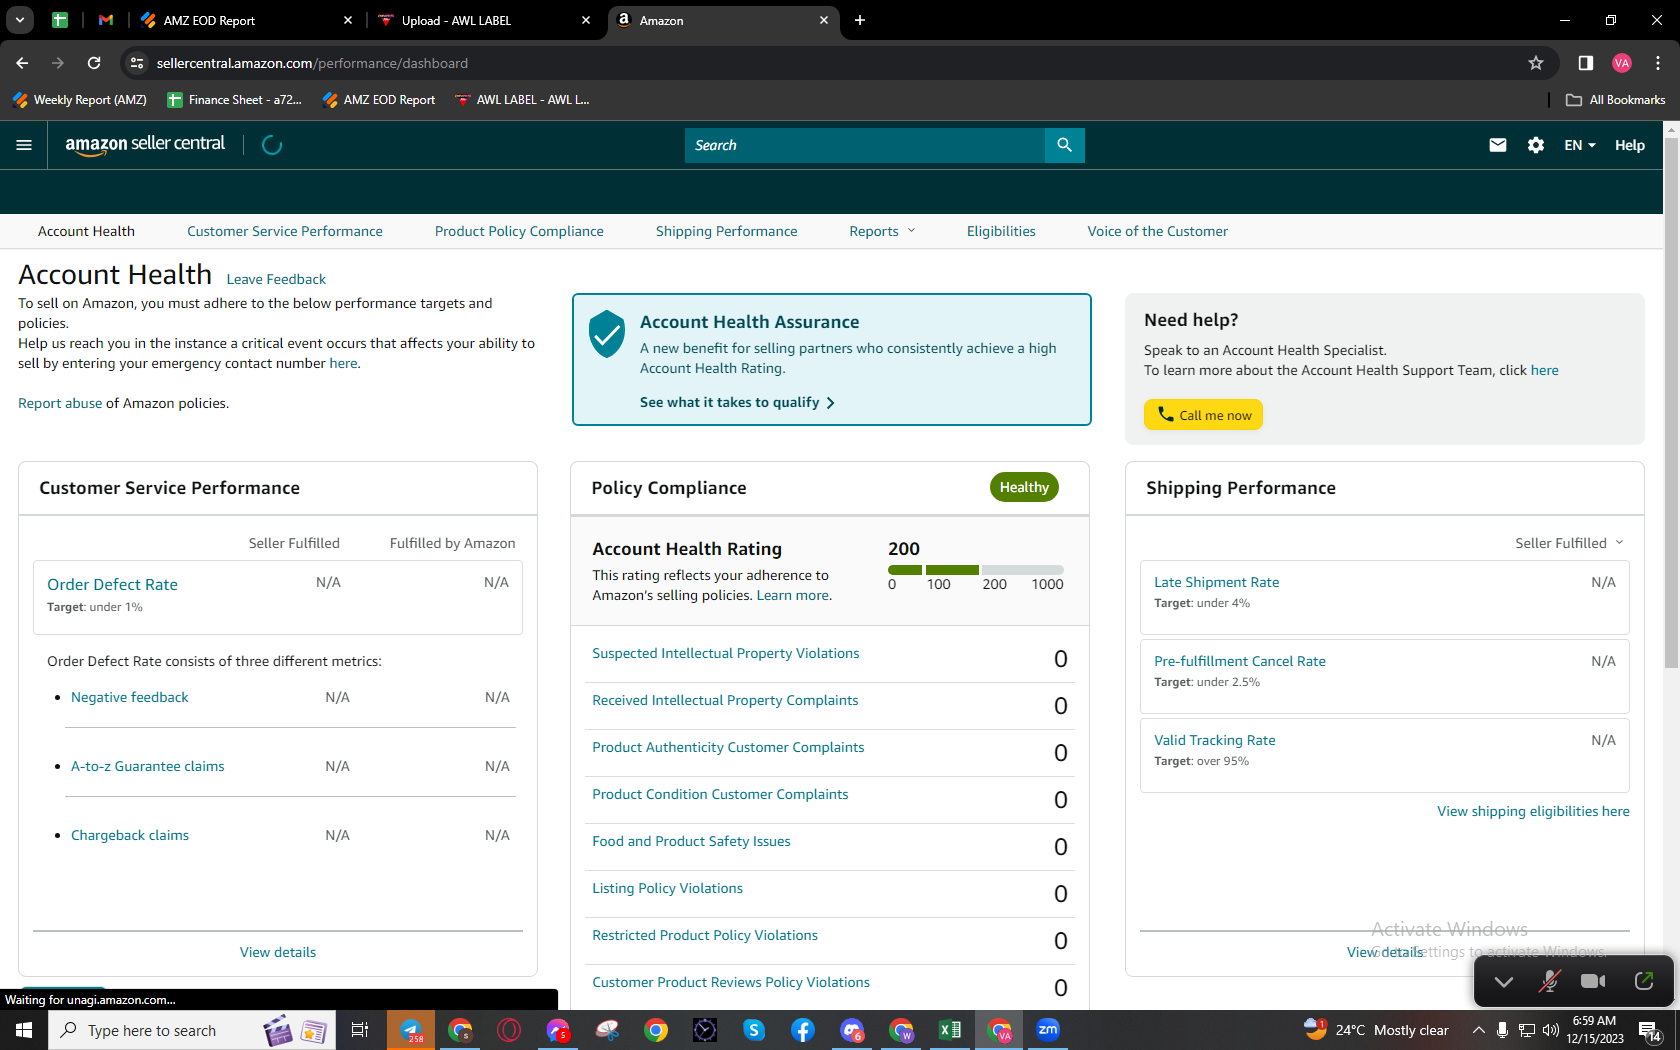Open Suspected Intellectual Property Violations link
1680x1050 pixels.
[x=726, y=653]
